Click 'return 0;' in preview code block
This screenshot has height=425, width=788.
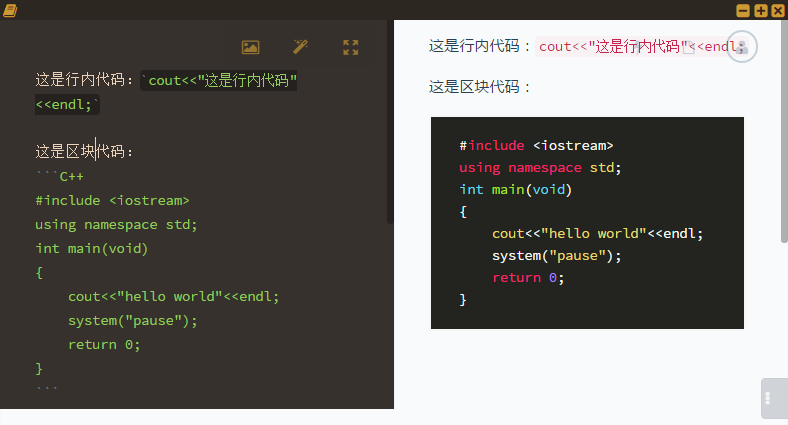coord(528,278)
